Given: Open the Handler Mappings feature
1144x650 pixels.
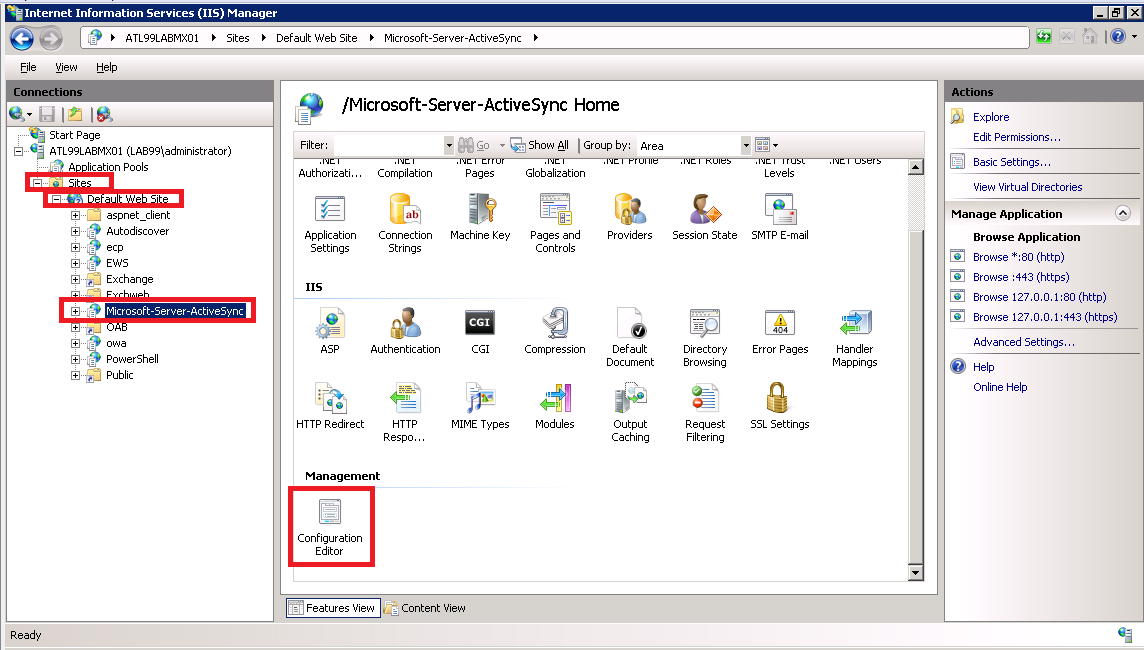Looking at the screenshot, I should click(855, 338).
